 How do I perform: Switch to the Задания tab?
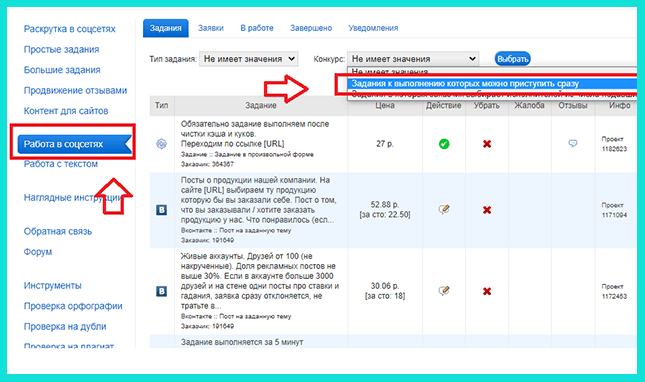coord(166,28)
